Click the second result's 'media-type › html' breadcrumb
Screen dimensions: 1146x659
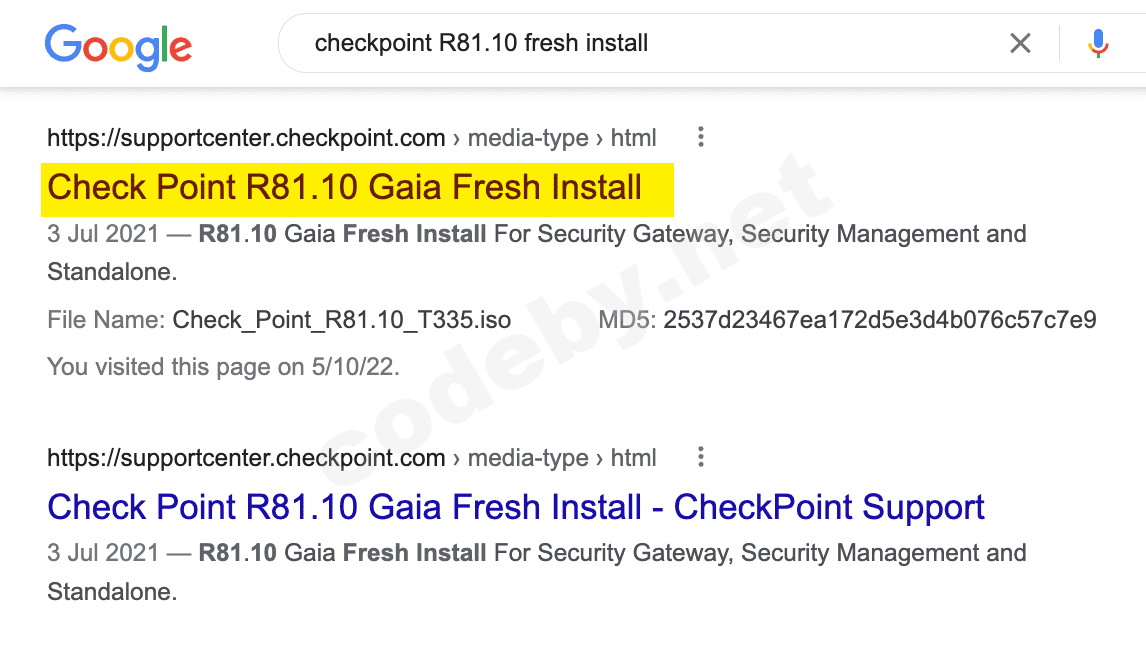click(x=562, y=458)
